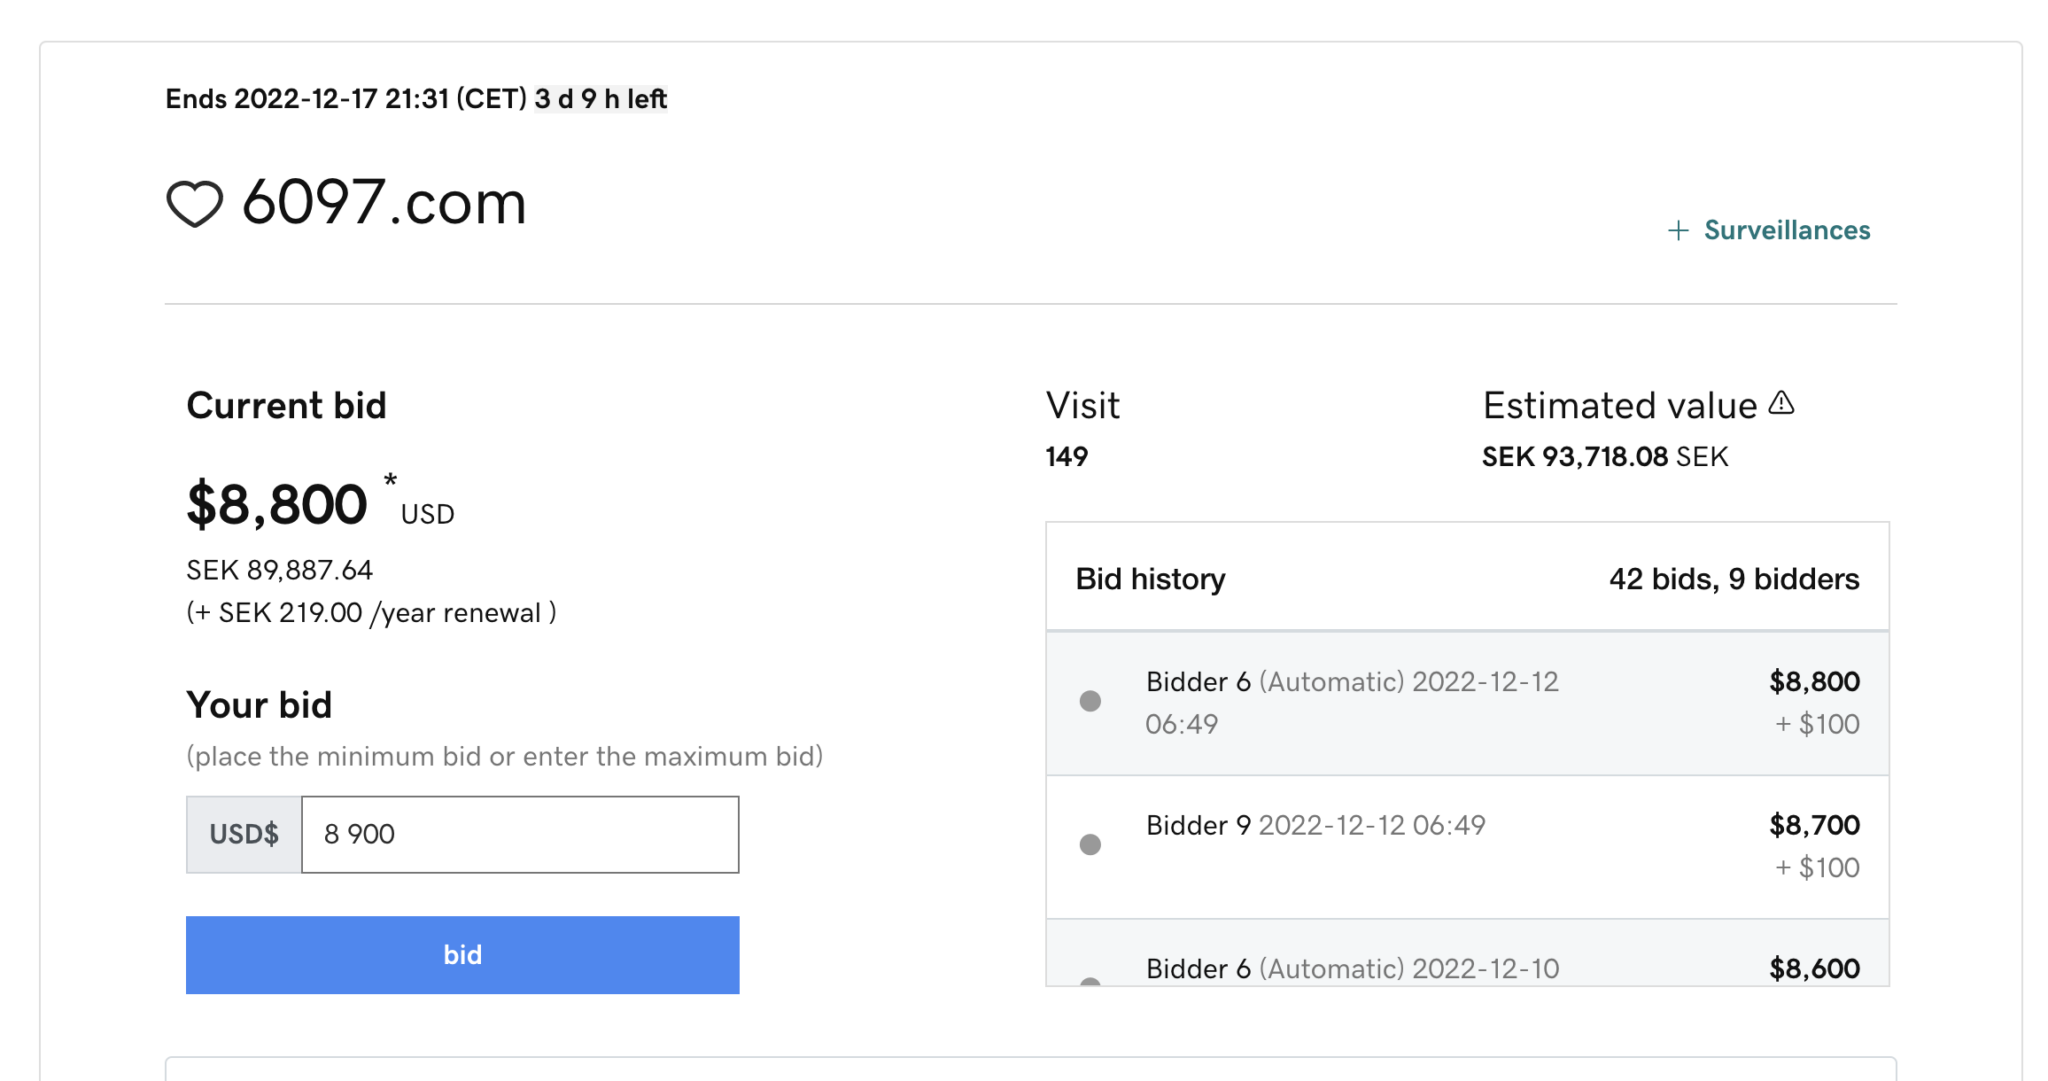Click the gray dot beside Bidder 6 $8,800 bid

[1090, 701]
